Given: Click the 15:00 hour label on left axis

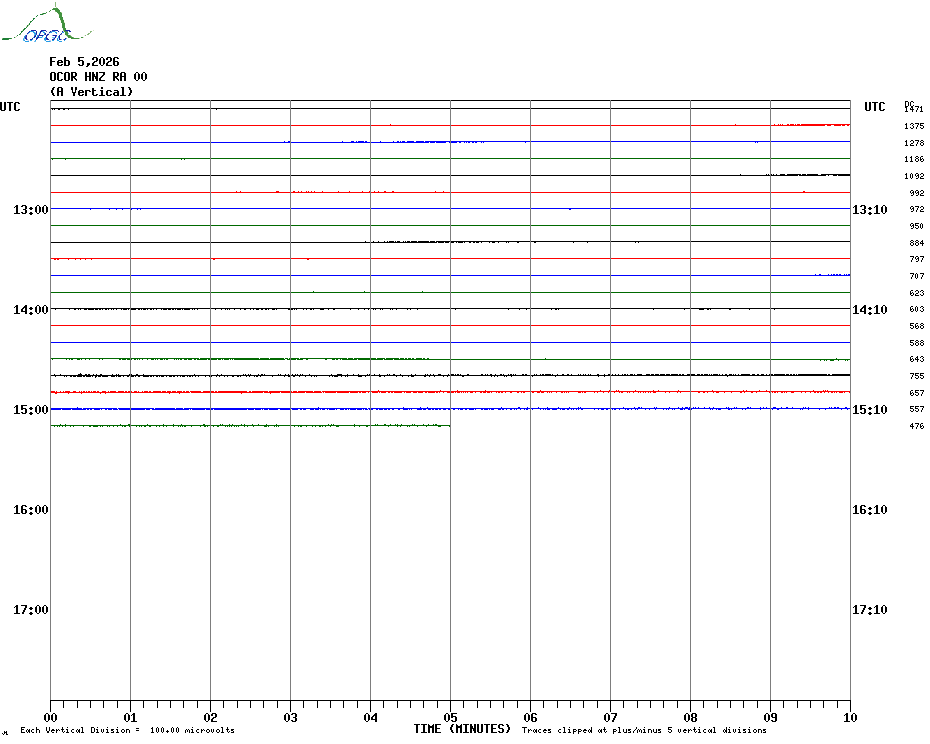Looking at the screenshot, I should click(31, 410).
